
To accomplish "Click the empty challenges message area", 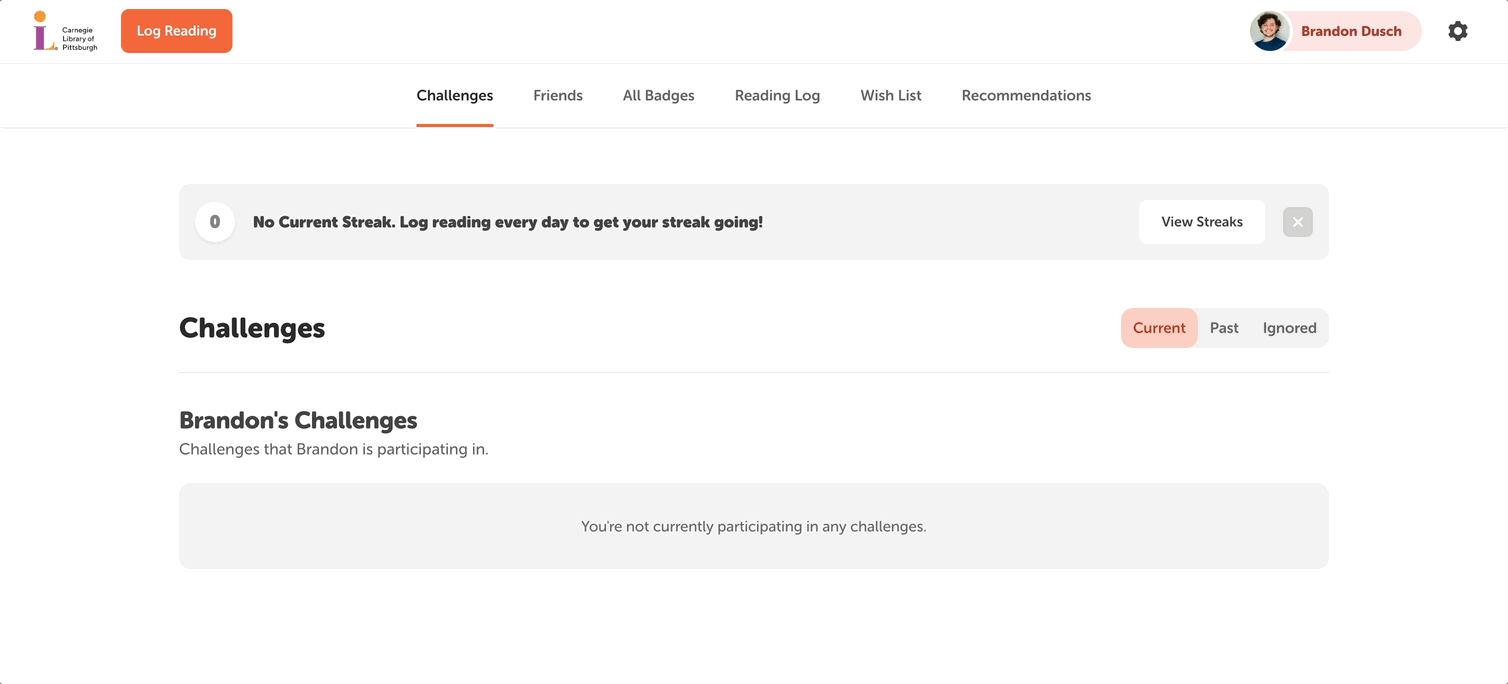I will pos(753,525).
